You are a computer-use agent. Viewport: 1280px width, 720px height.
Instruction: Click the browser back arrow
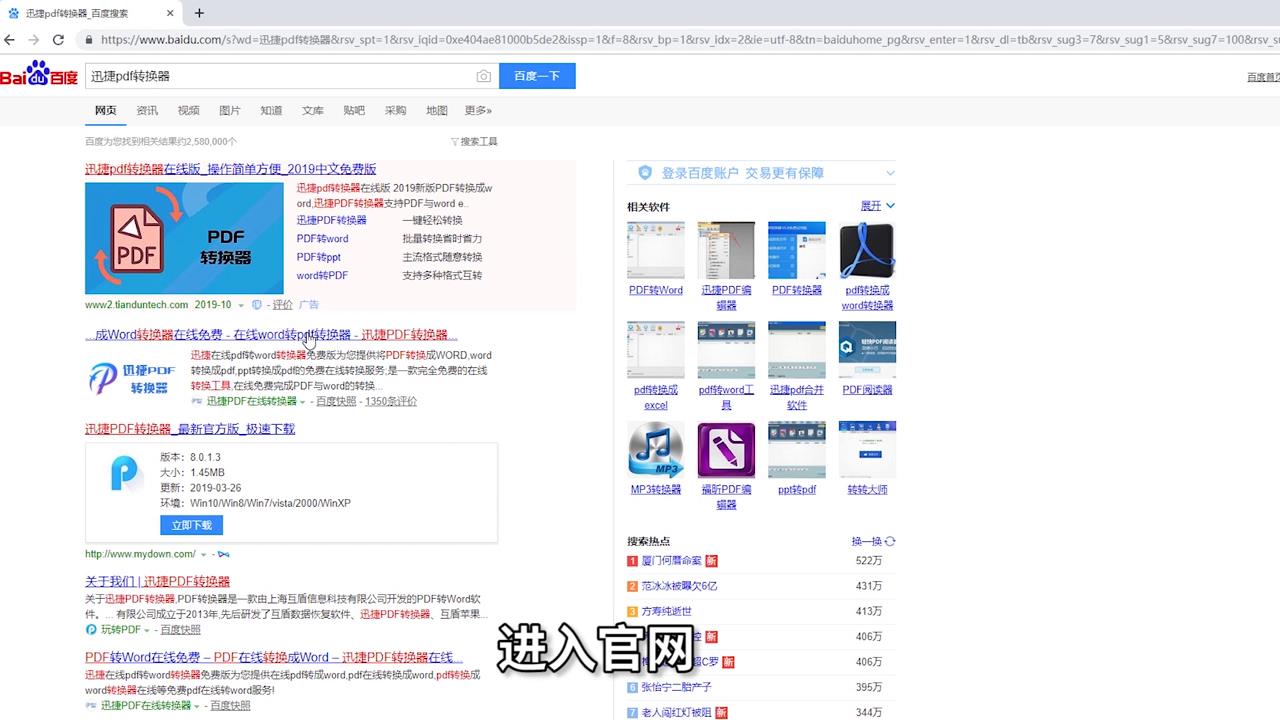pyautogui.click(x=10, y=40)
